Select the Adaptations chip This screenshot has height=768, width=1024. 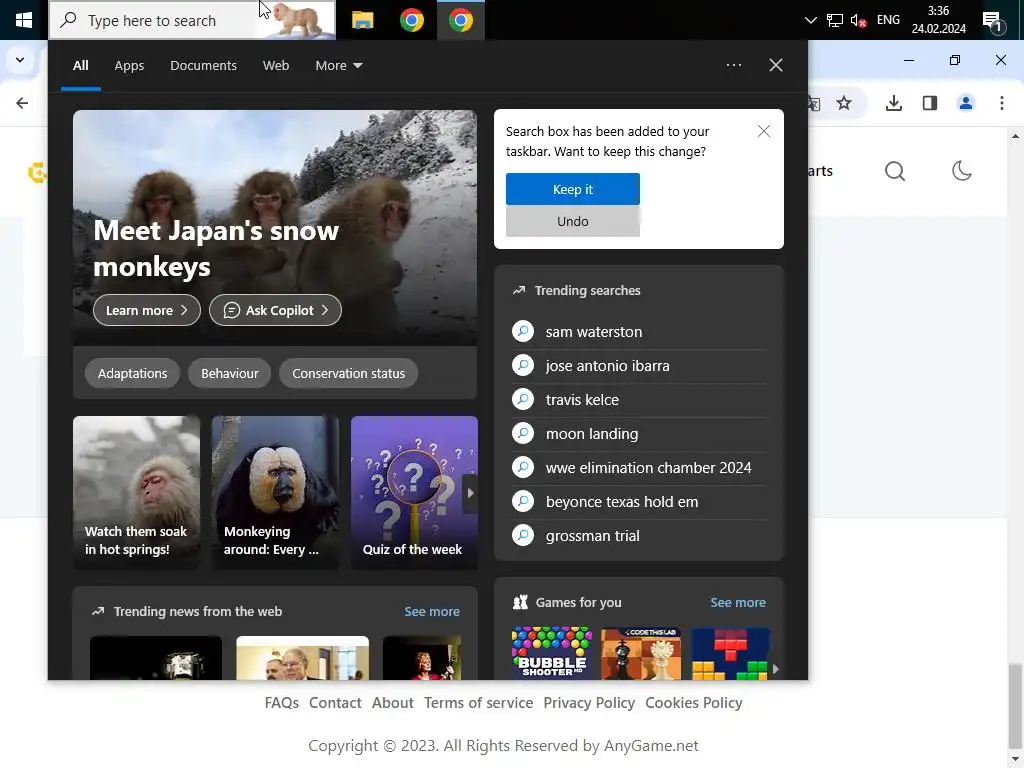pos(133,374)
